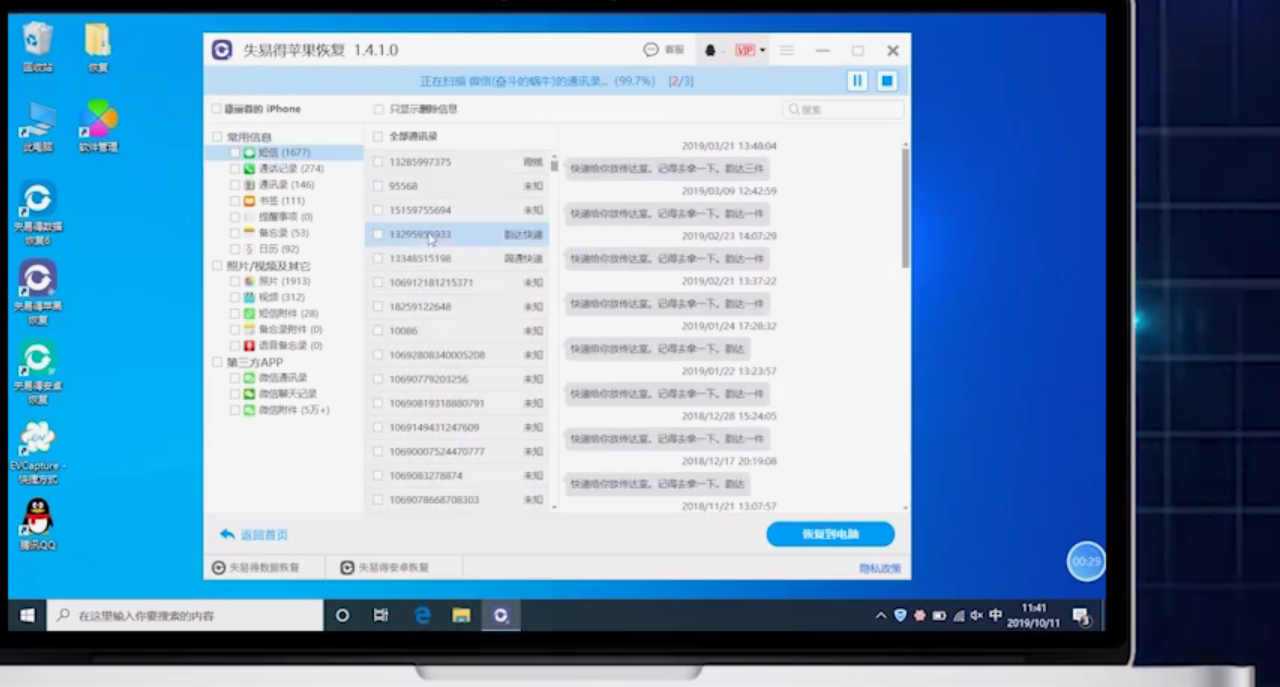1280x687 pixels.
Task: Select the 视频 (312) video icon
Action: tap(249, 298)
